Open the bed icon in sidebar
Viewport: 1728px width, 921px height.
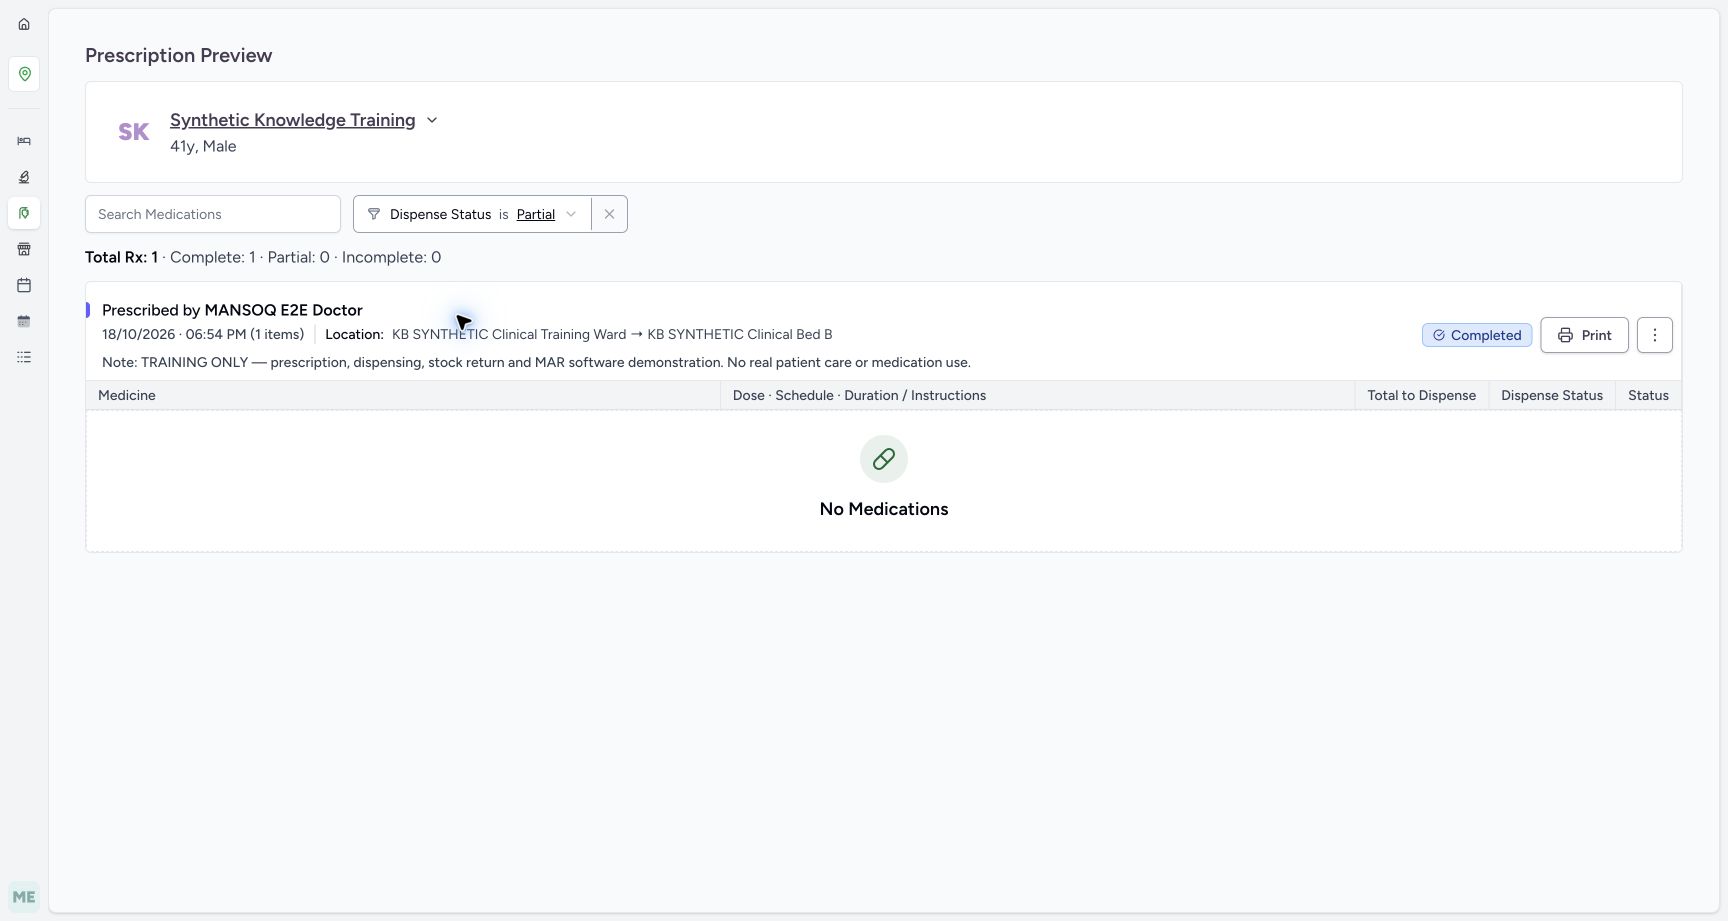click(24, 141)
